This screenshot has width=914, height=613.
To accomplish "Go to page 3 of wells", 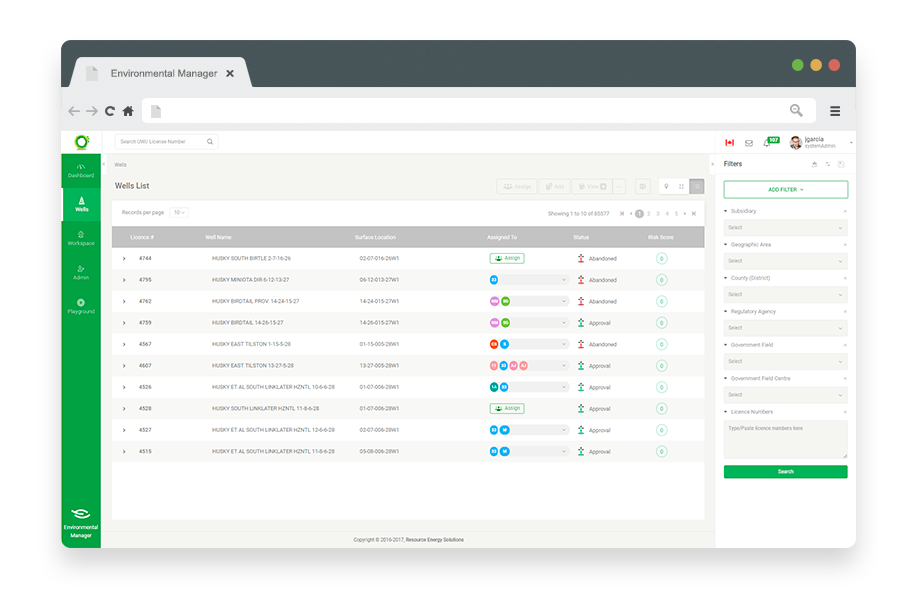I will pyautogui.click(x=658, y=214).
